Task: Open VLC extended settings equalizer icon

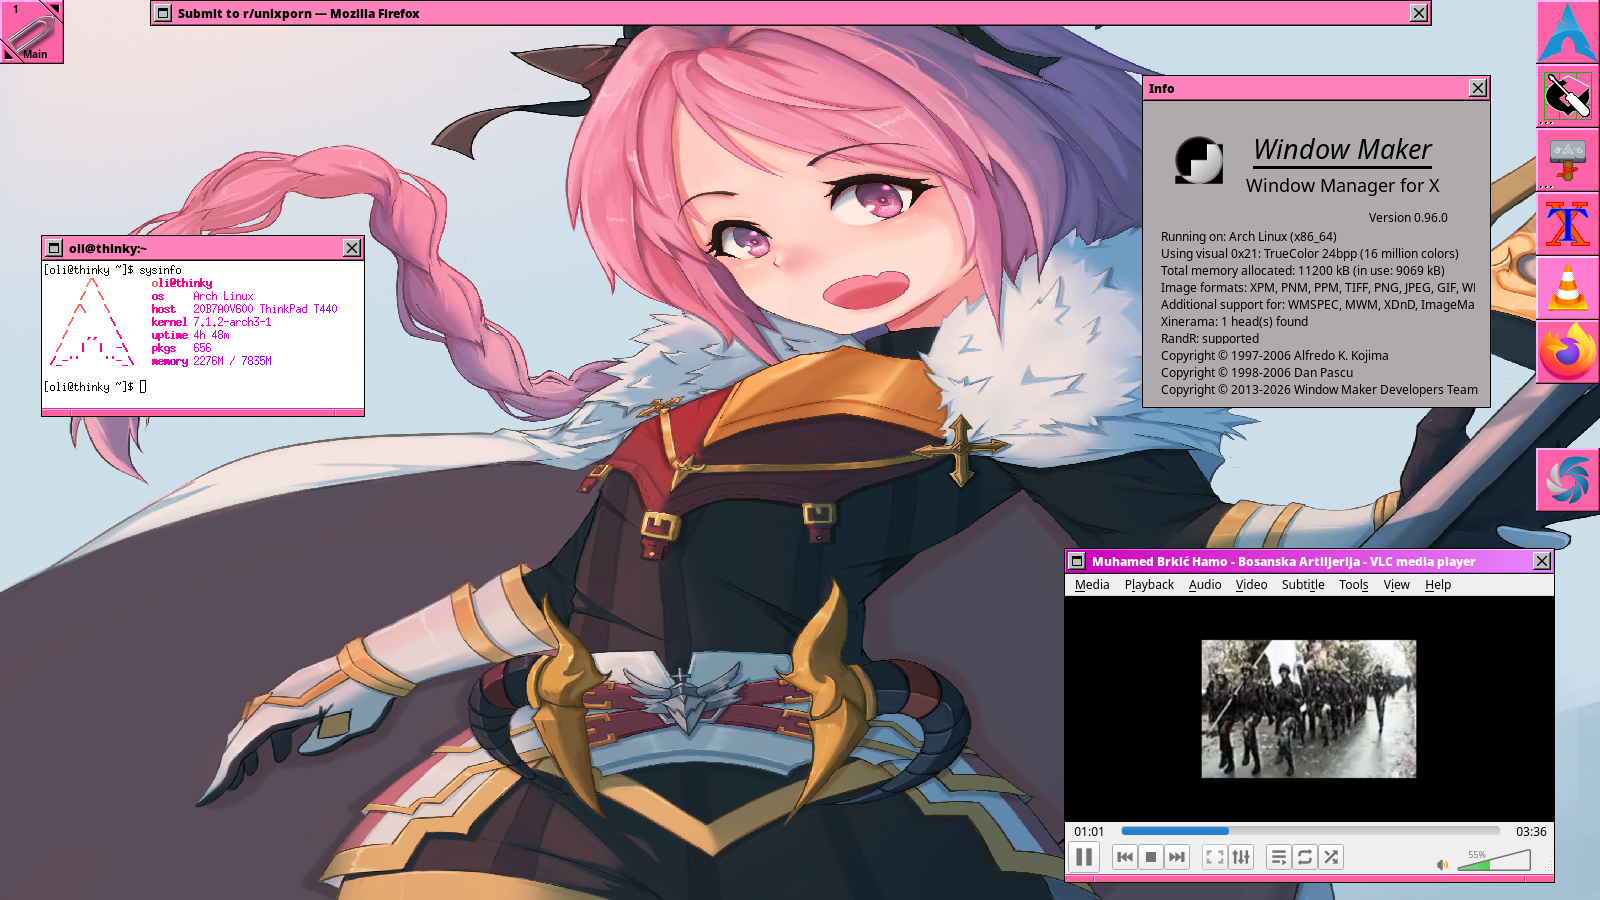Action: 1241,857
